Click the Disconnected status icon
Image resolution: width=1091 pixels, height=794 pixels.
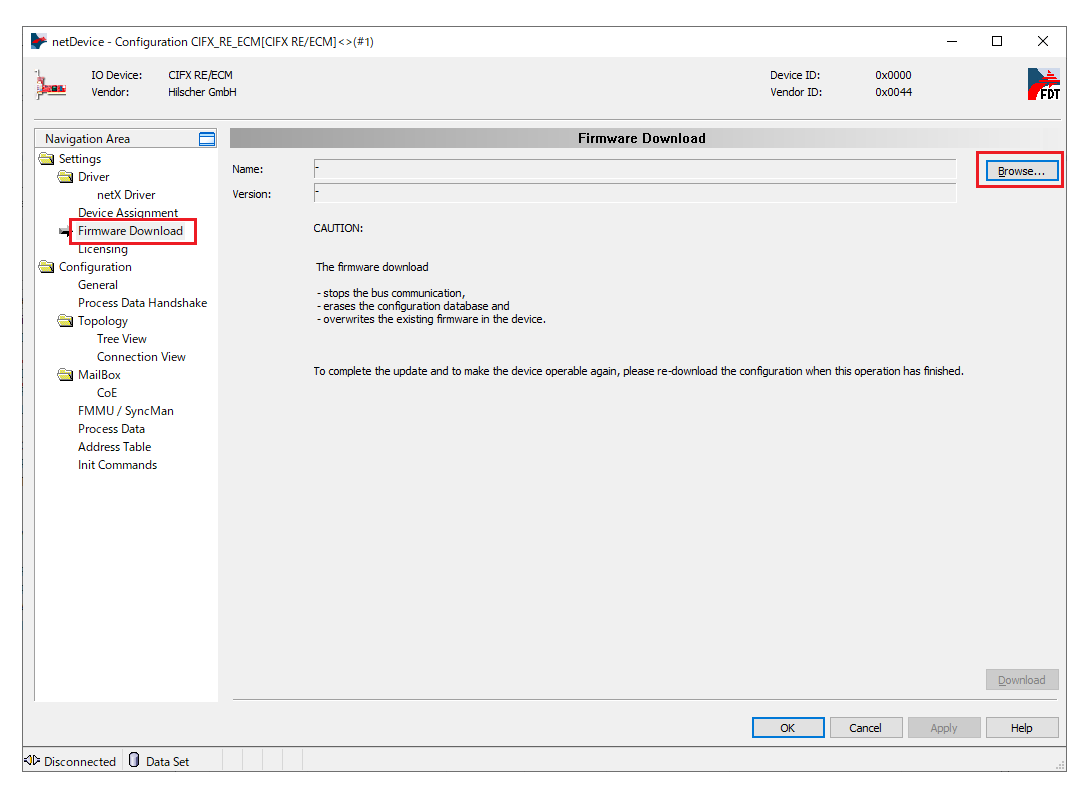point(32,761)
